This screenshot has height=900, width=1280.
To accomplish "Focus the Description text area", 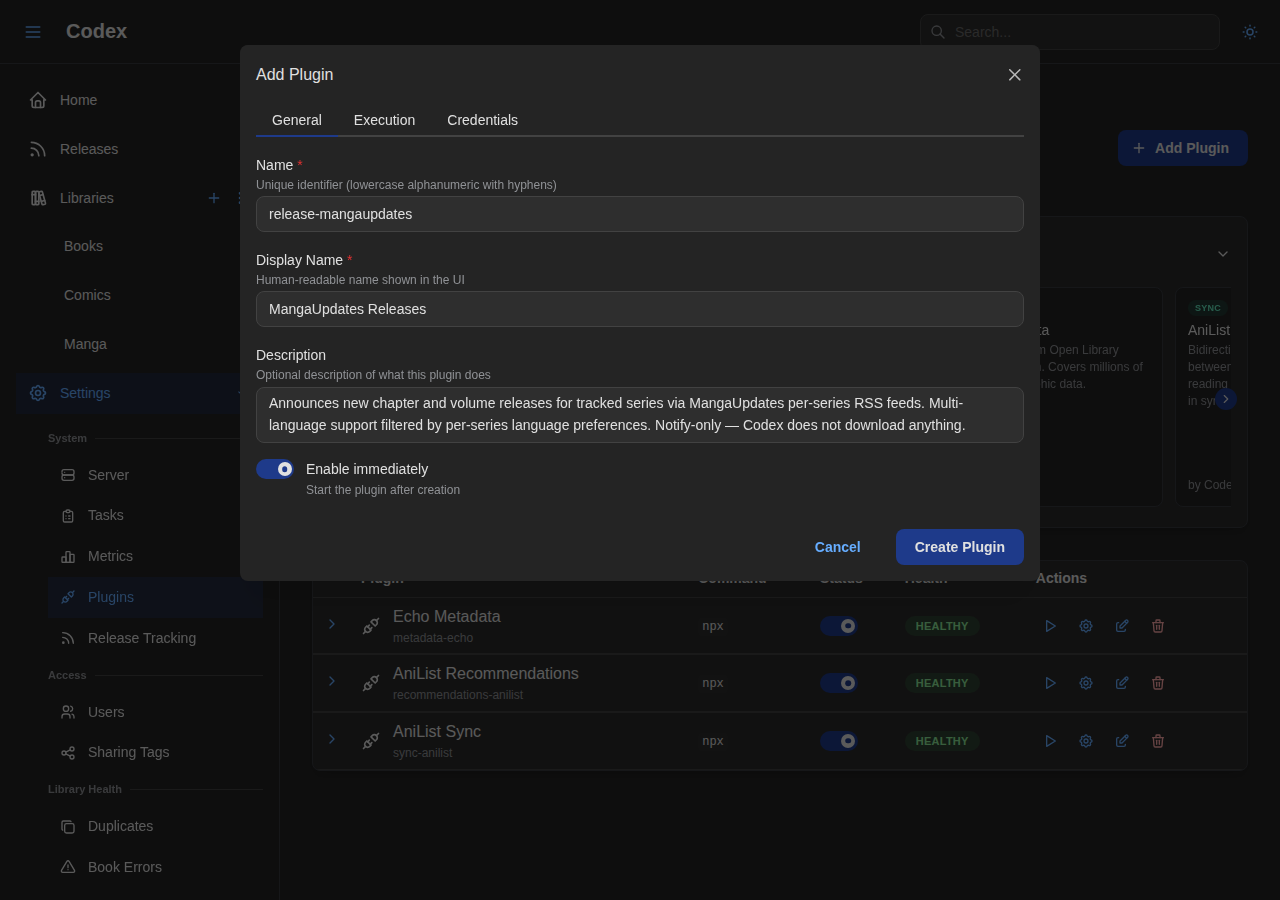I will 640,415.
